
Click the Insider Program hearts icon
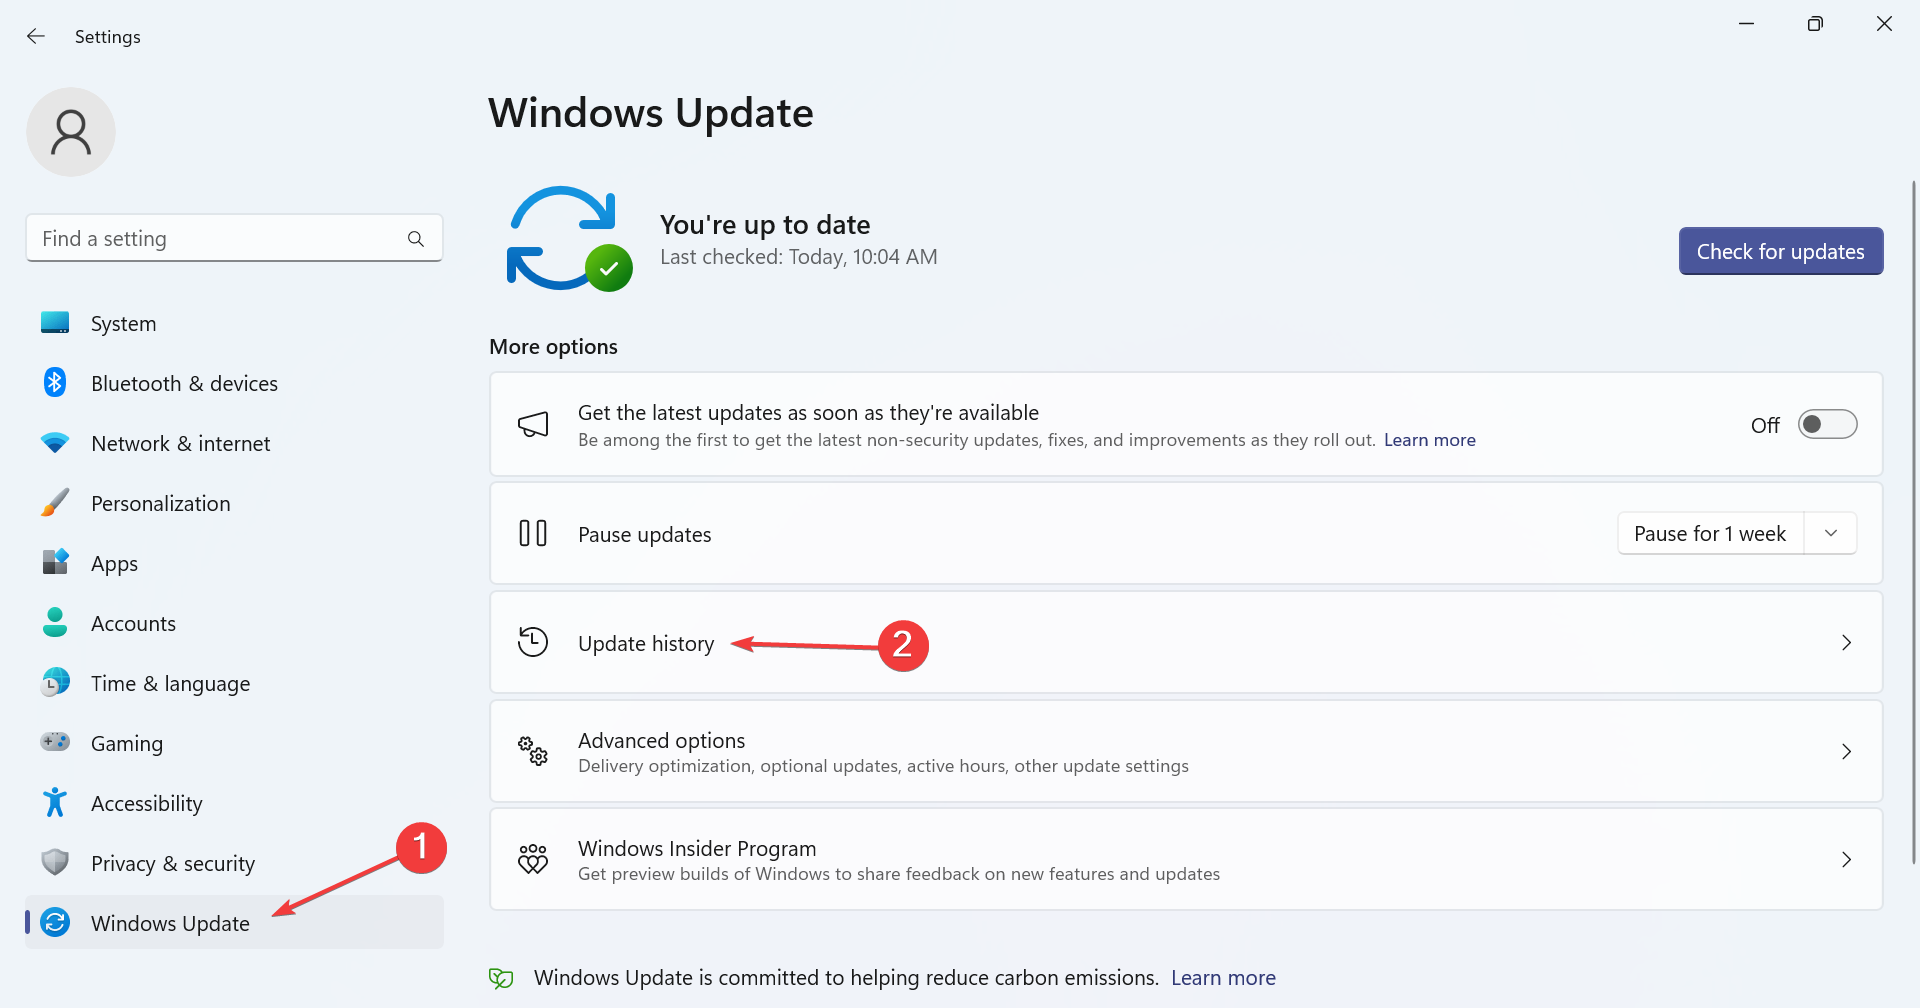[x=533, y=859]
